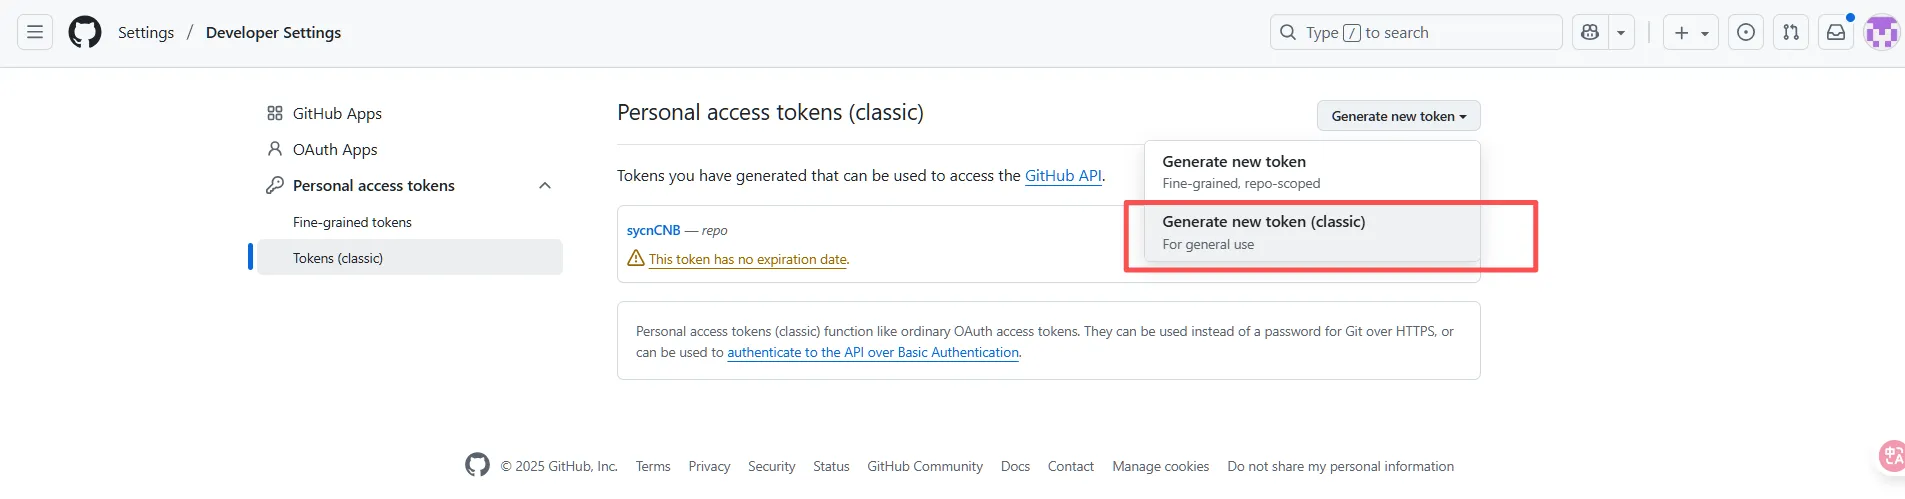Open notifications inbox icon
Screen dimensions: 1905x499
pyautogui.click(x=1836, y=33)
